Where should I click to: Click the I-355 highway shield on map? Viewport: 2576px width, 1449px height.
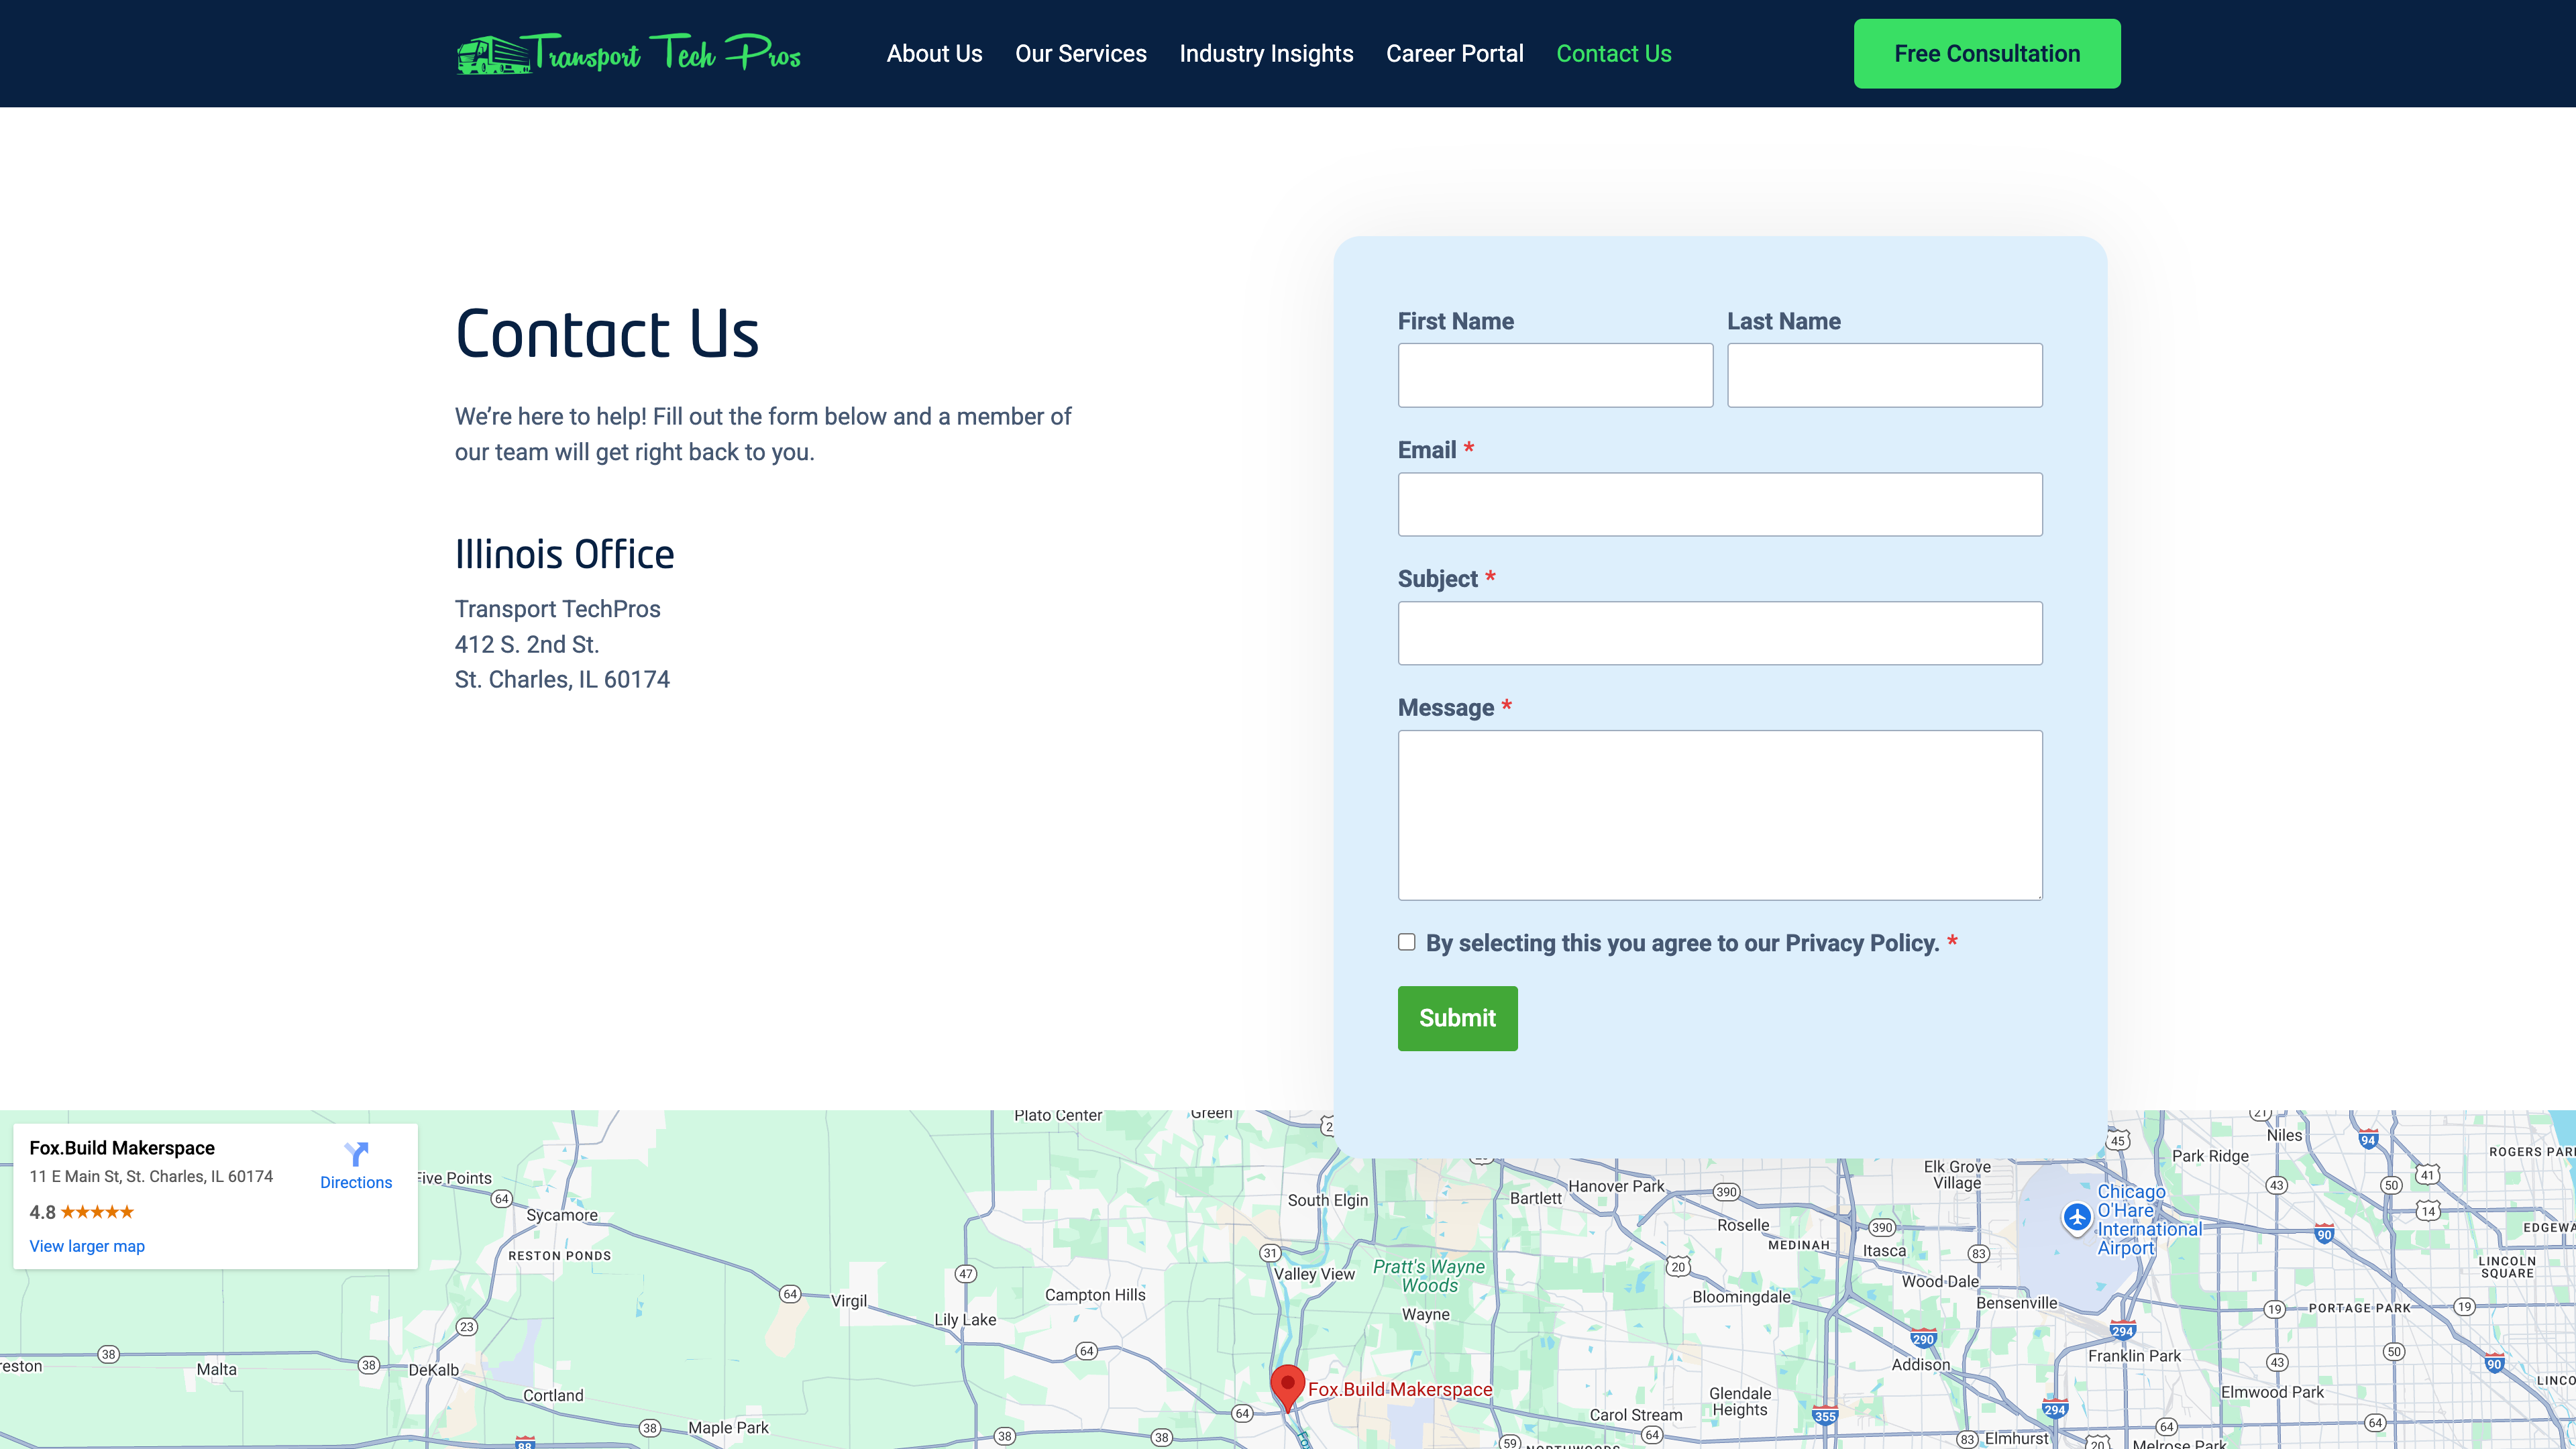click(1825, 1415)
